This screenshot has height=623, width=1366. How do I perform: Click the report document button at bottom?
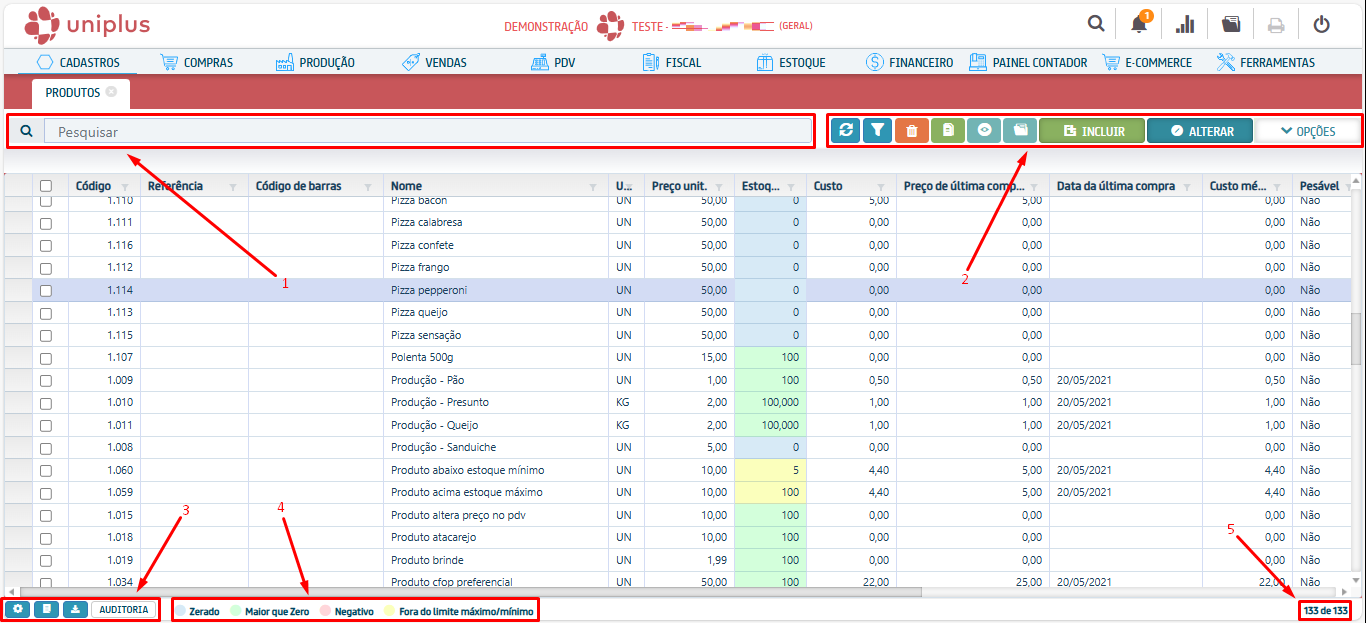tap(46, 609)
